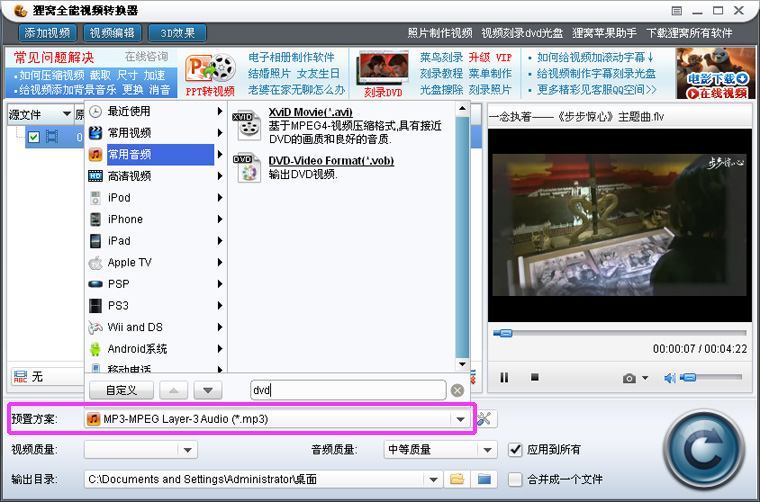The image size is (760, 502).
Task: Uncheck the source file row checkbox
Action: (x=33, y=137)
